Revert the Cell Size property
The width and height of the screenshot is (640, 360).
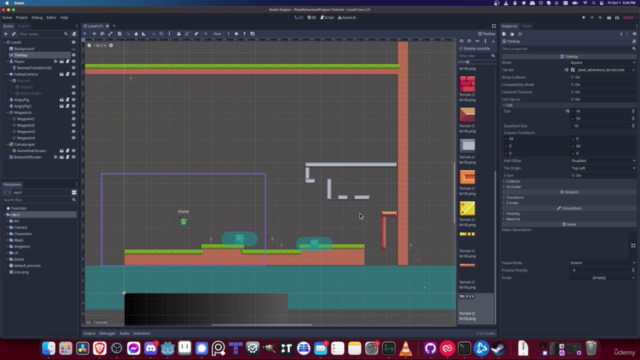567,111
